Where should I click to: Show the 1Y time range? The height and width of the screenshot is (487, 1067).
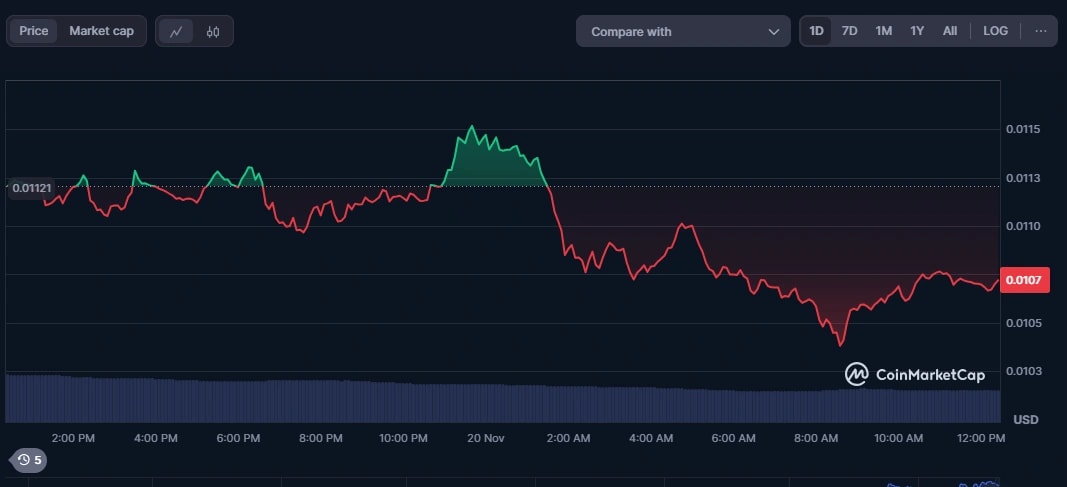point(916,31)
